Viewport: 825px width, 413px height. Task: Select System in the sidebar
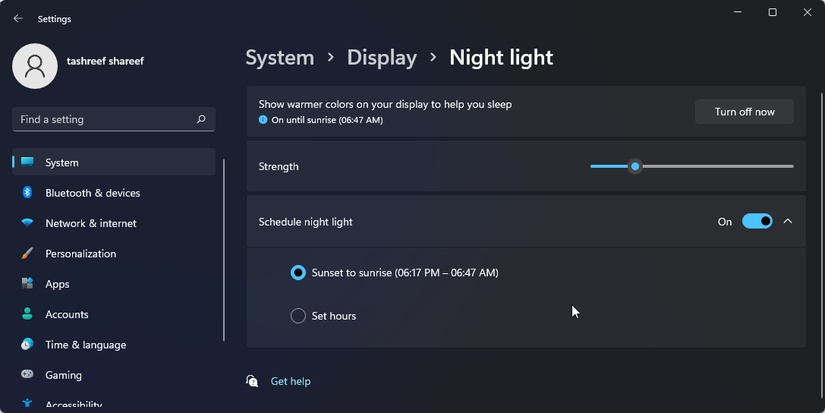(x=62, y=162)
